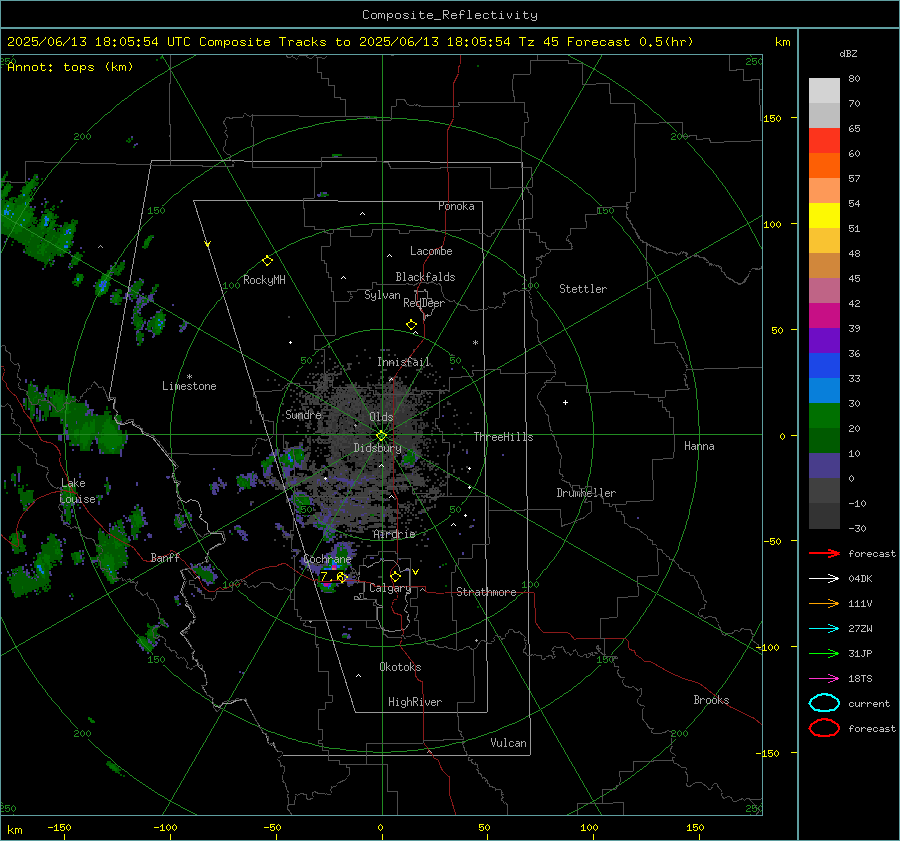Screen dimensions: 900x841
Task: Click the Lacombe town label
Action: tap(431, 251)
